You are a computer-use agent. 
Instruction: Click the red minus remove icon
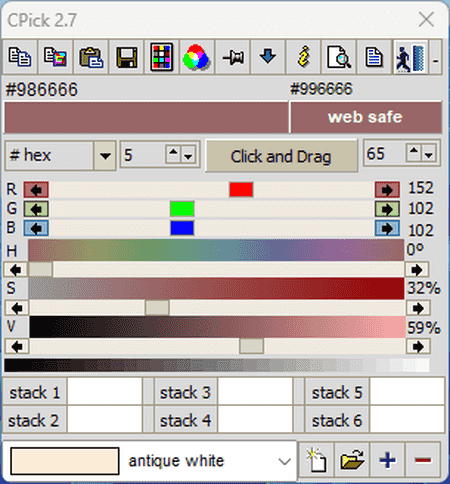click(x=423, y=460)
